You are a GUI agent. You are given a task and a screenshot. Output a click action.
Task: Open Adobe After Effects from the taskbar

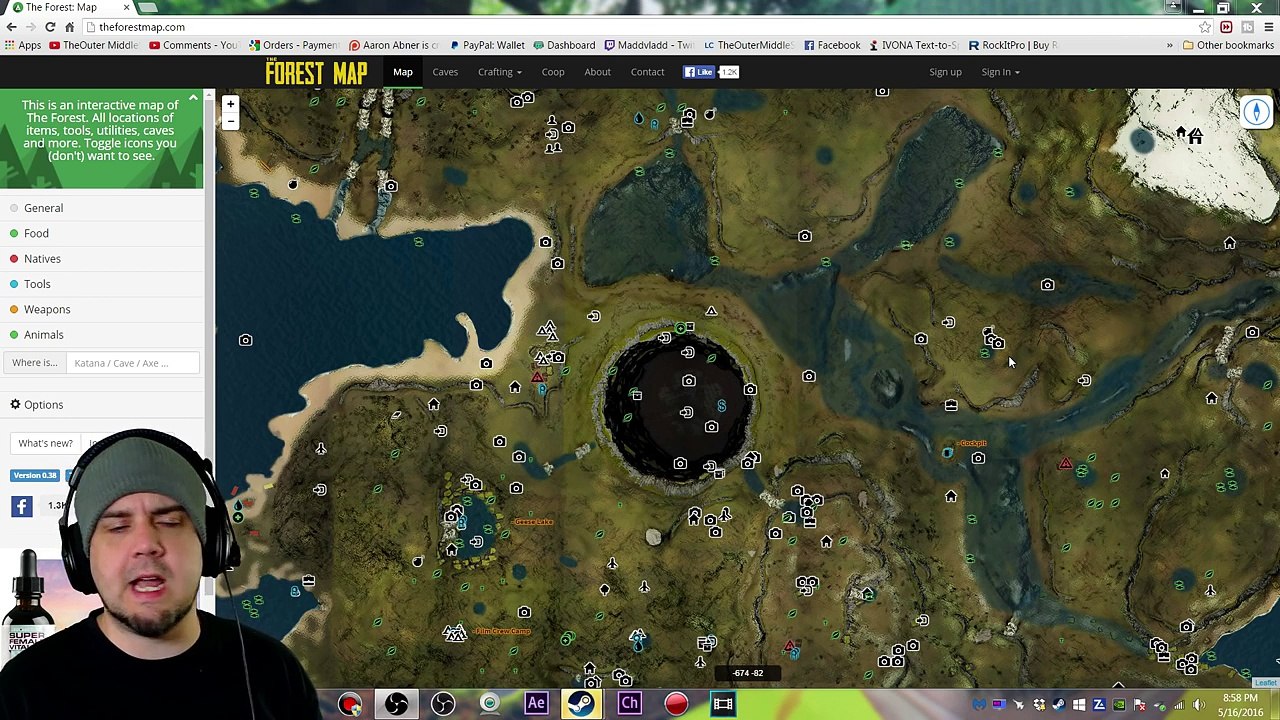pos(536,704)
